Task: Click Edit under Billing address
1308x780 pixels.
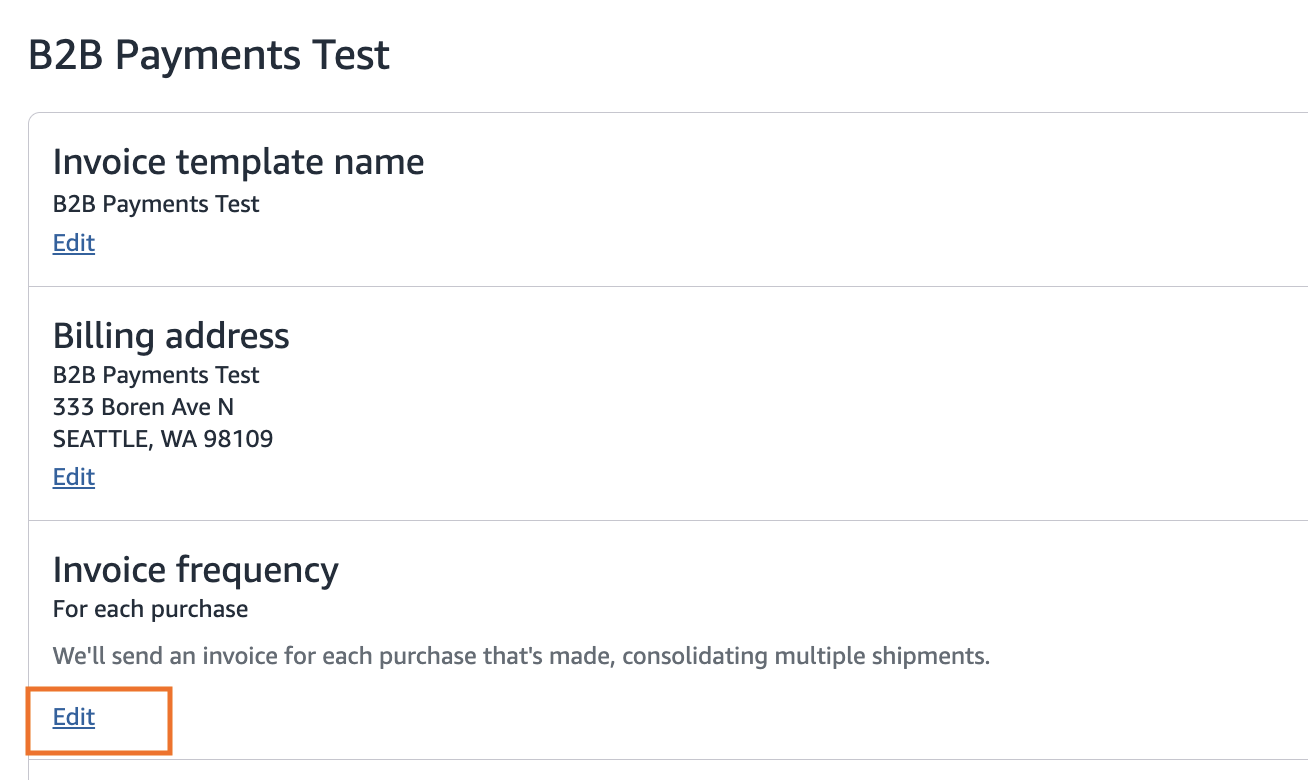Action: [x=73, y=477]
